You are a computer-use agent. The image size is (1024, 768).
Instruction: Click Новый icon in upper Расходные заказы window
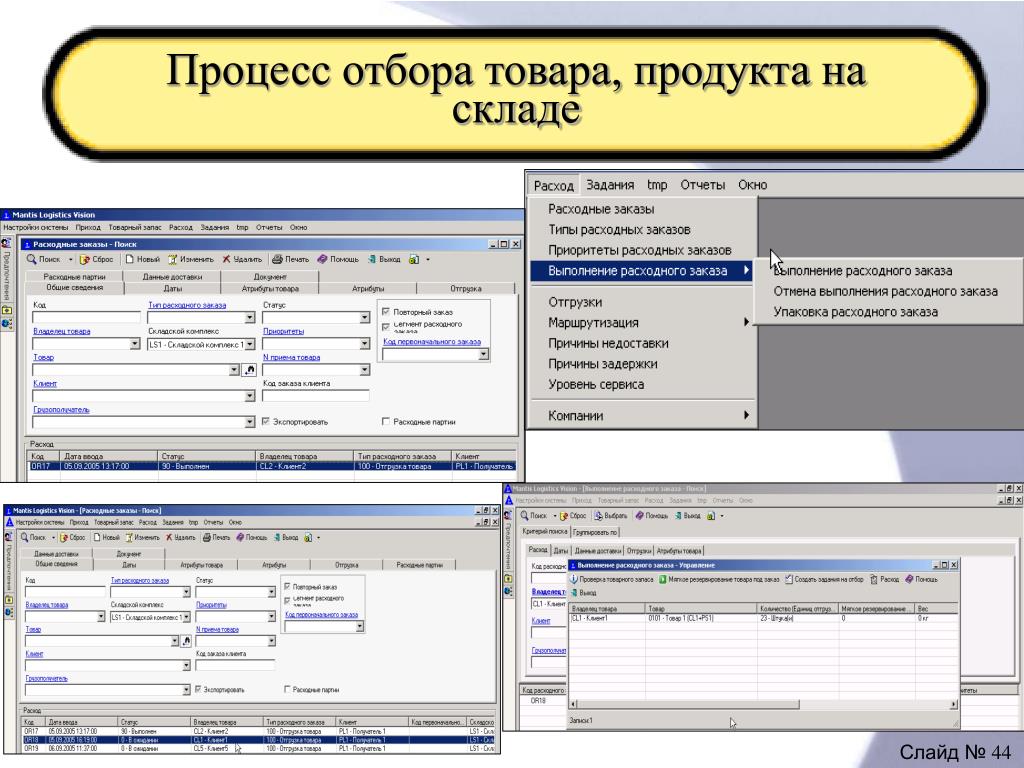tap(130, 259)
